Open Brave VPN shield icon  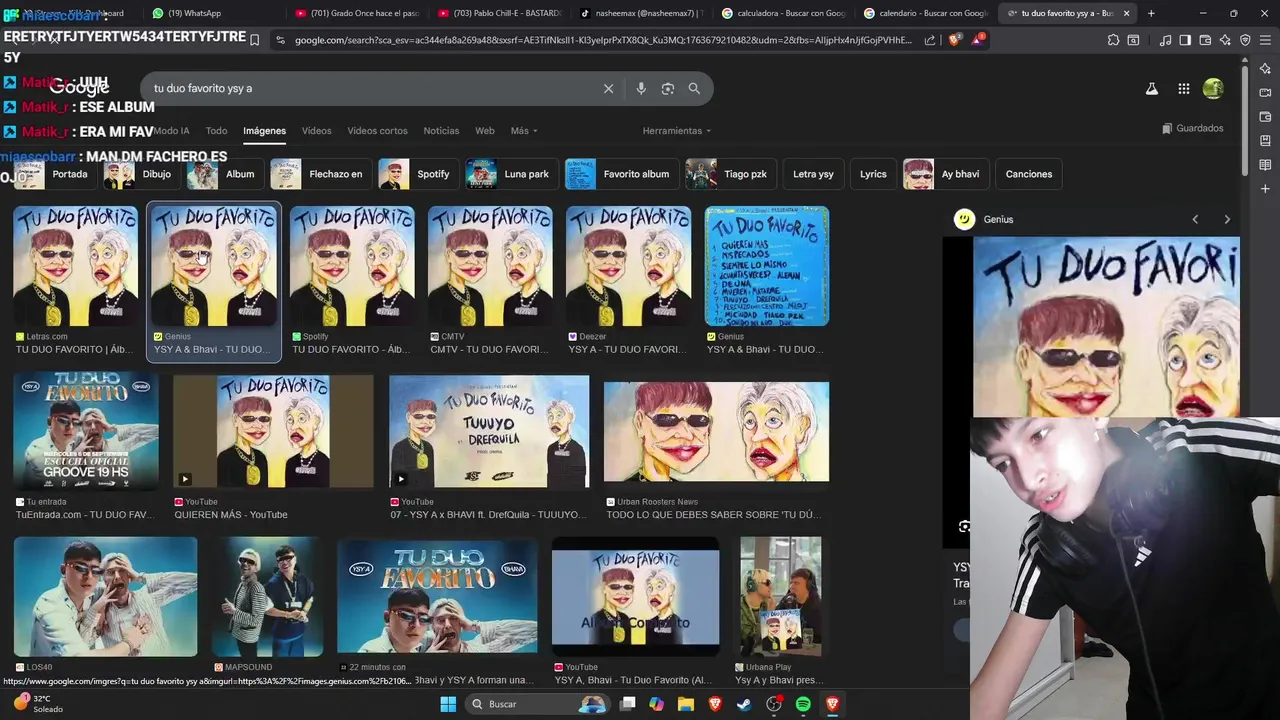[1245, 40]
